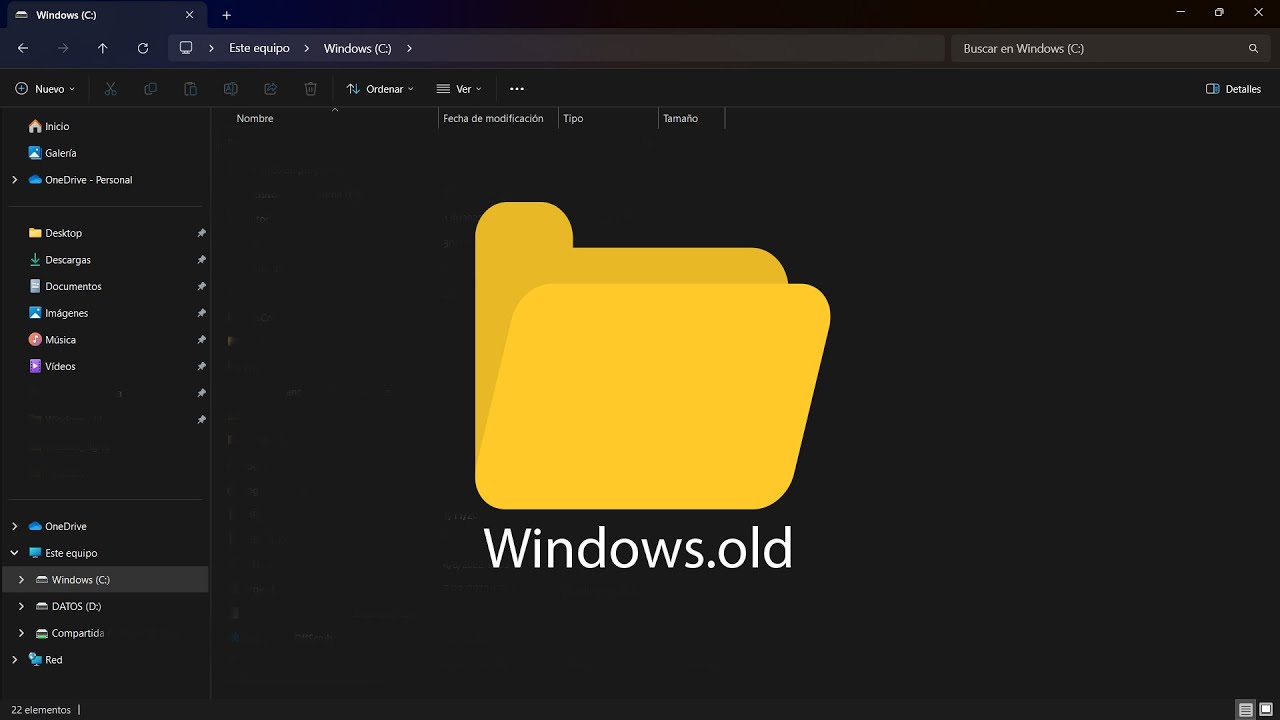Open the three-dot more options menu
This screenshot has height=720, width=1280.
click(x=517, y=89)
